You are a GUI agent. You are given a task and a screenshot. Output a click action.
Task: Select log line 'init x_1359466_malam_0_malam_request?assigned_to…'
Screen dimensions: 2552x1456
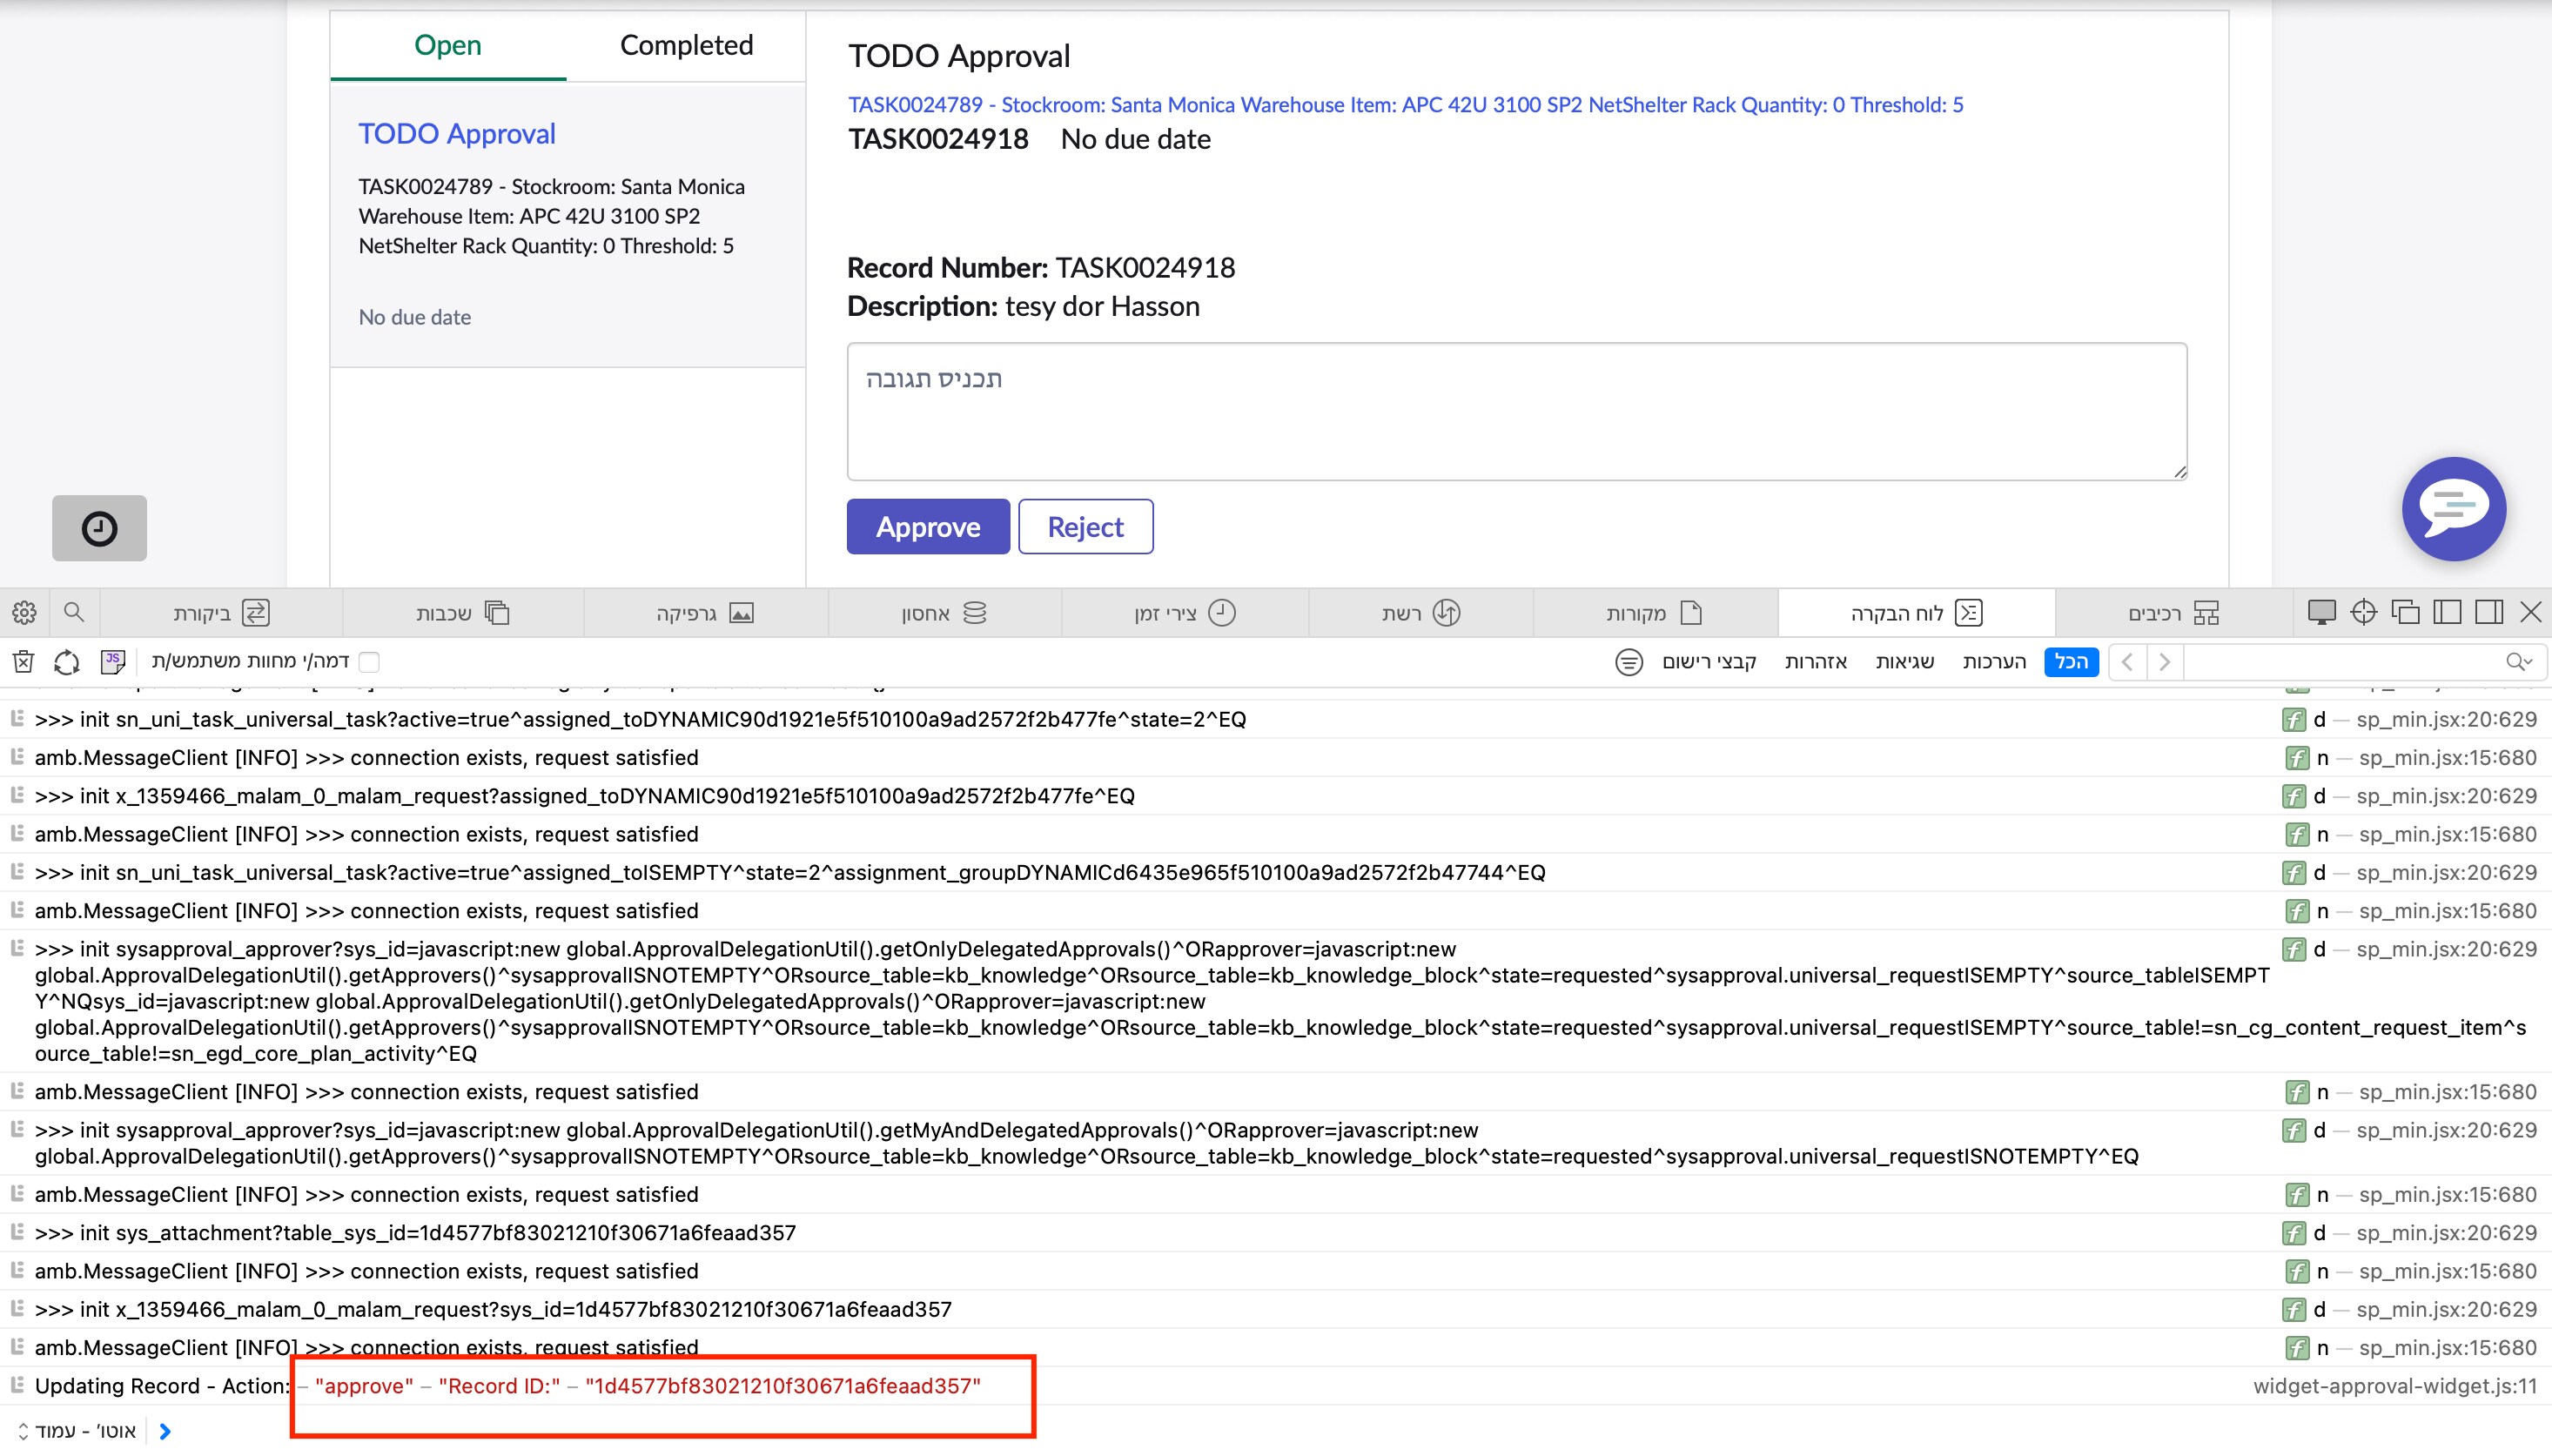point(584,795)
